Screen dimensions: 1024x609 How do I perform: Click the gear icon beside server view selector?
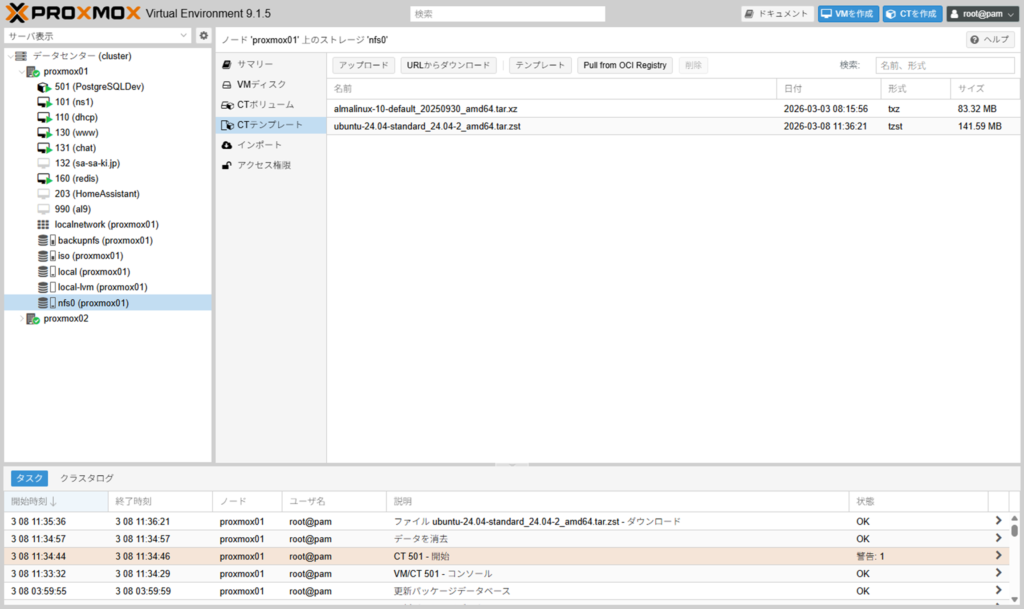point(204,36)
